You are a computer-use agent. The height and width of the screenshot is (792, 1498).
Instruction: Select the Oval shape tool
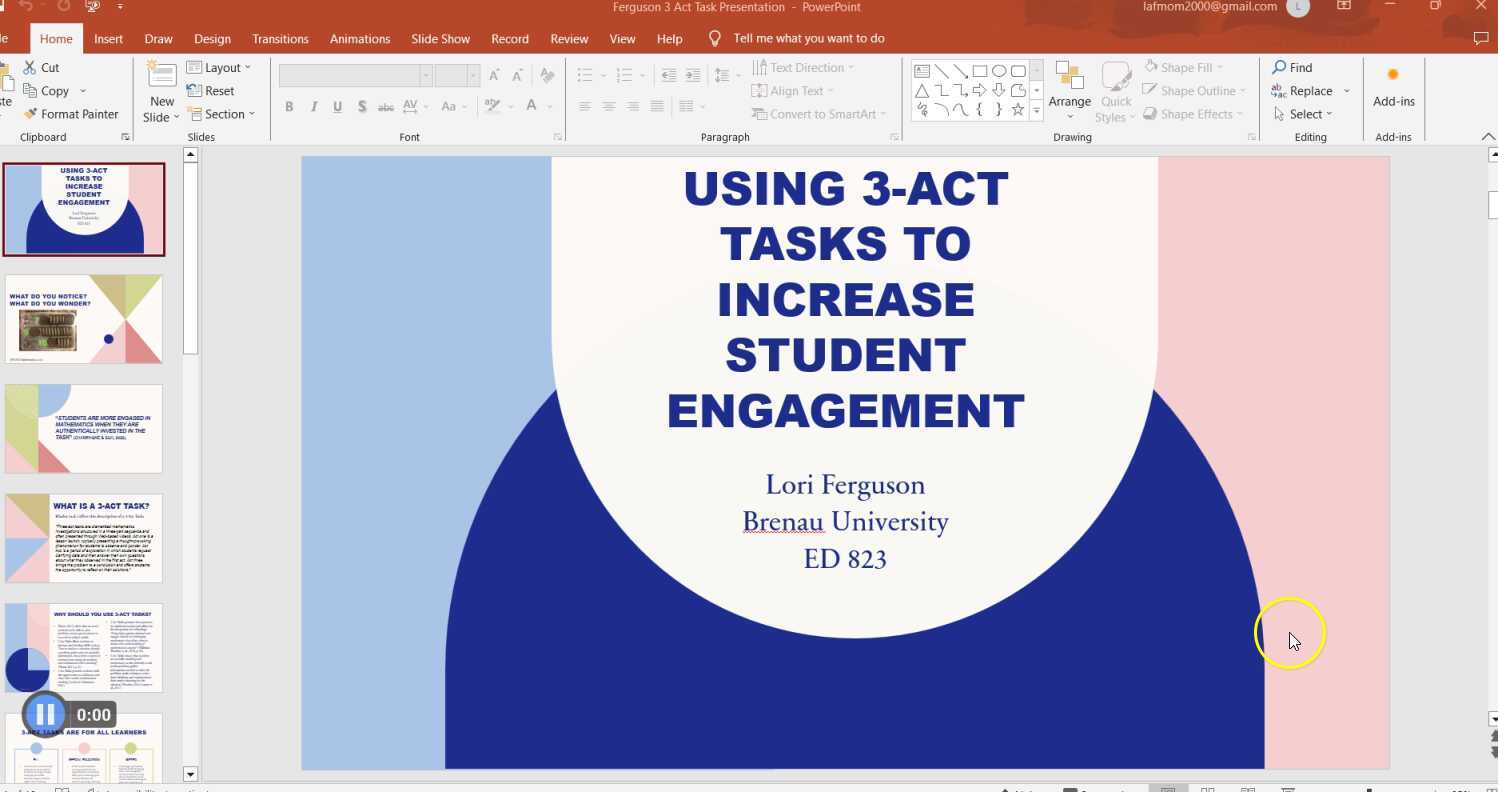click(x=999, y=70)
